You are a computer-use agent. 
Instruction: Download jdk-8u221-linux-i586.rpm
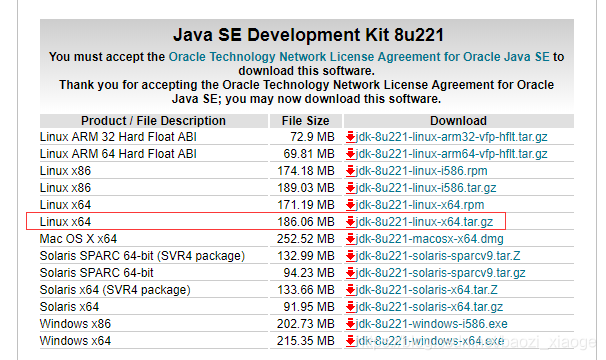tap(421, 171)
